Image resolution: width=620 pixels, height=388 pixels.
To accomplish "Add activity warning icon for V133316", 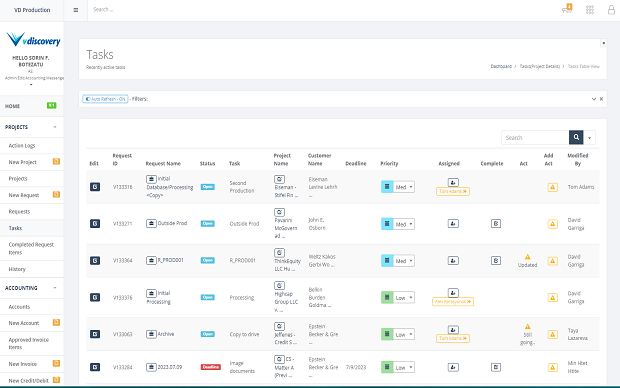I will click(x=552, y=187).
